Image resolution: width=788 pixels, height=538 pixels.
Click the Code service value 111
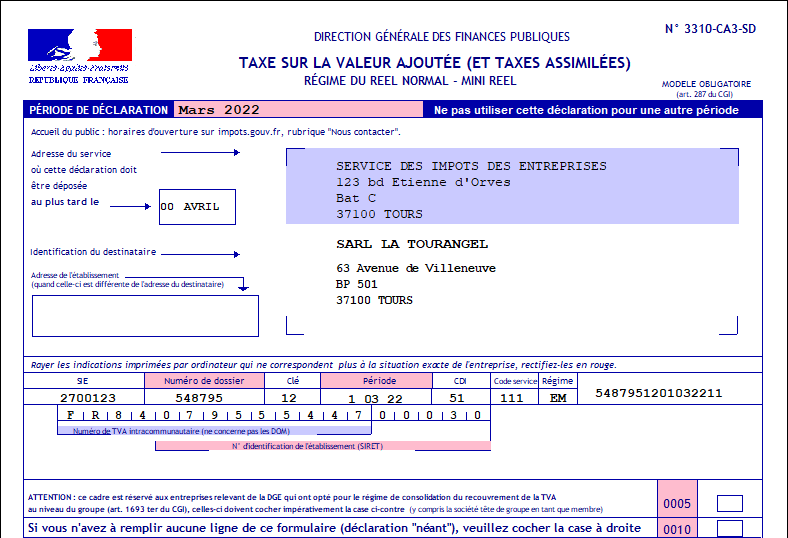point(513,397)
